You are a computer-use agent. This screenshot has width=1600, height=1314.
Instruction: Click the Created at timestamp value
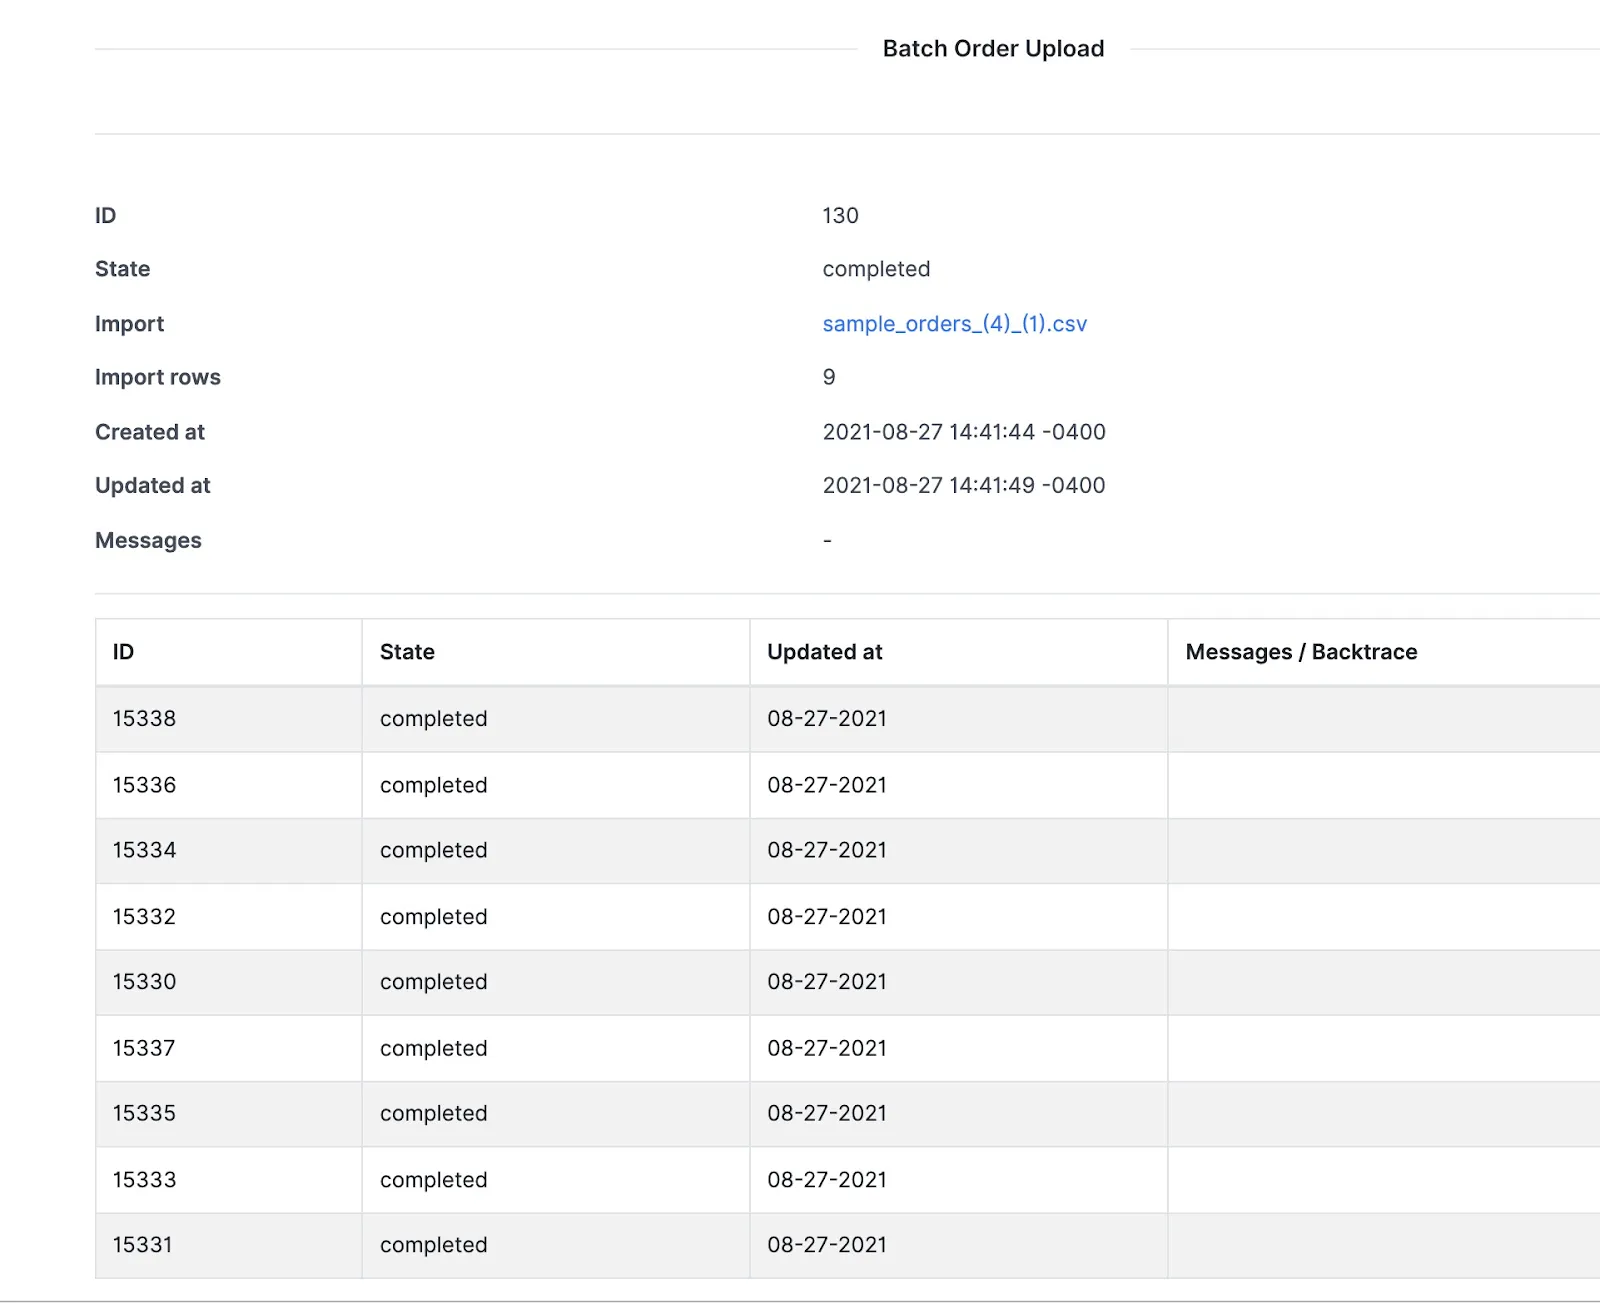[x=964, y=432]
